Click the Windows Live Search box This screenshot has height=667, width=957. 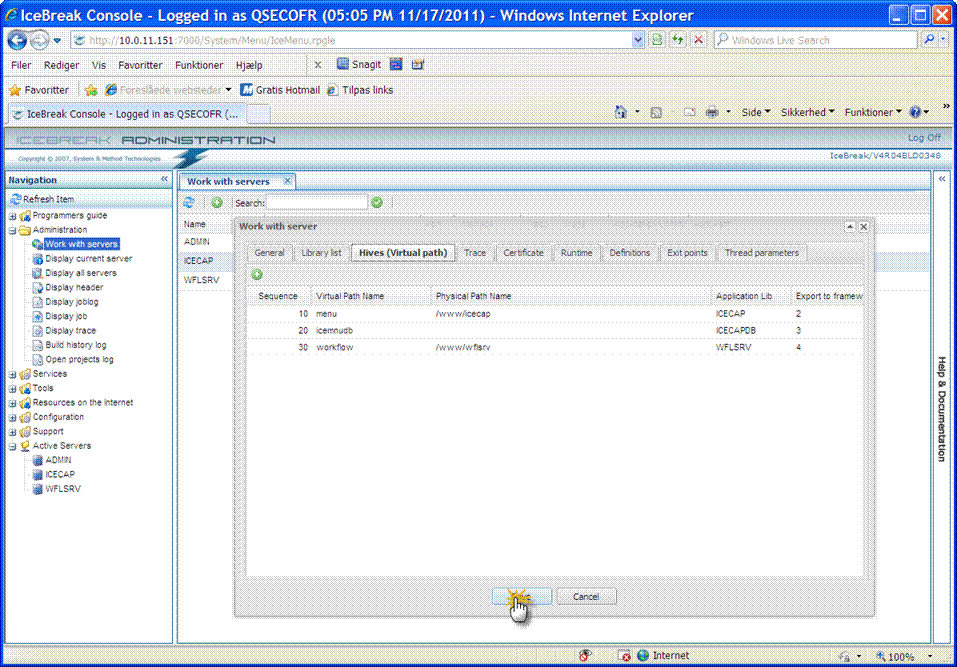click(x=815, y=40)
